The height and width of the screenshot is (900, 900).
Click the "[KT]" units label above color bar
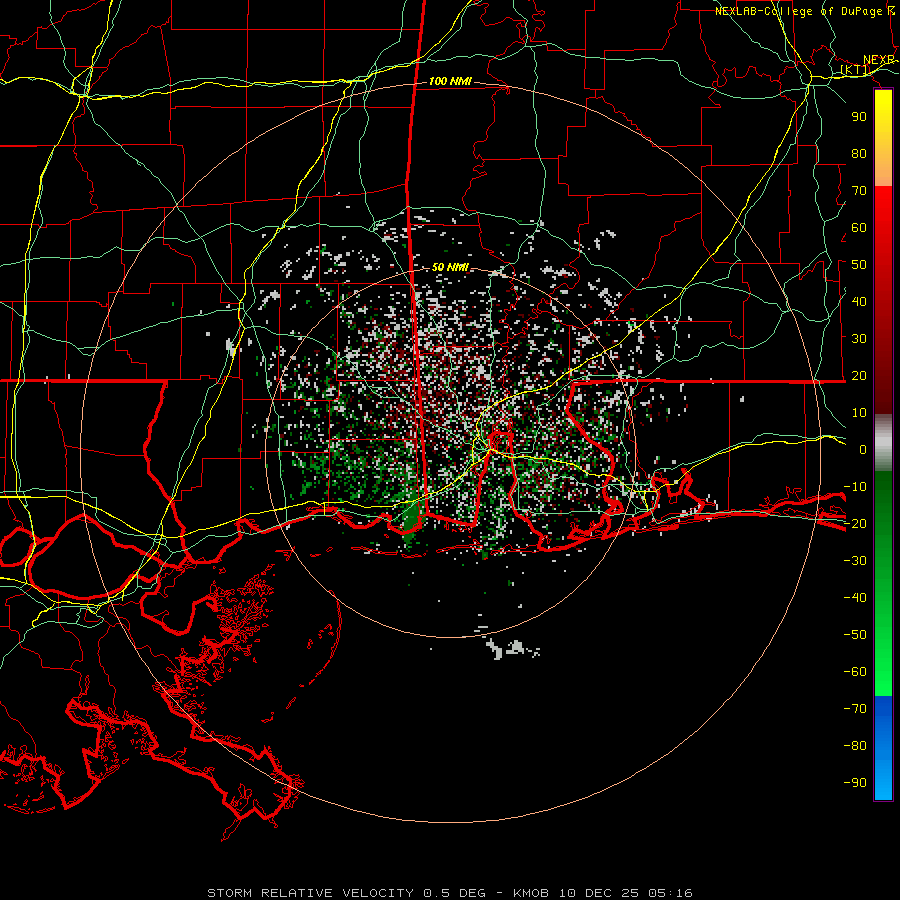click(855, 70)
